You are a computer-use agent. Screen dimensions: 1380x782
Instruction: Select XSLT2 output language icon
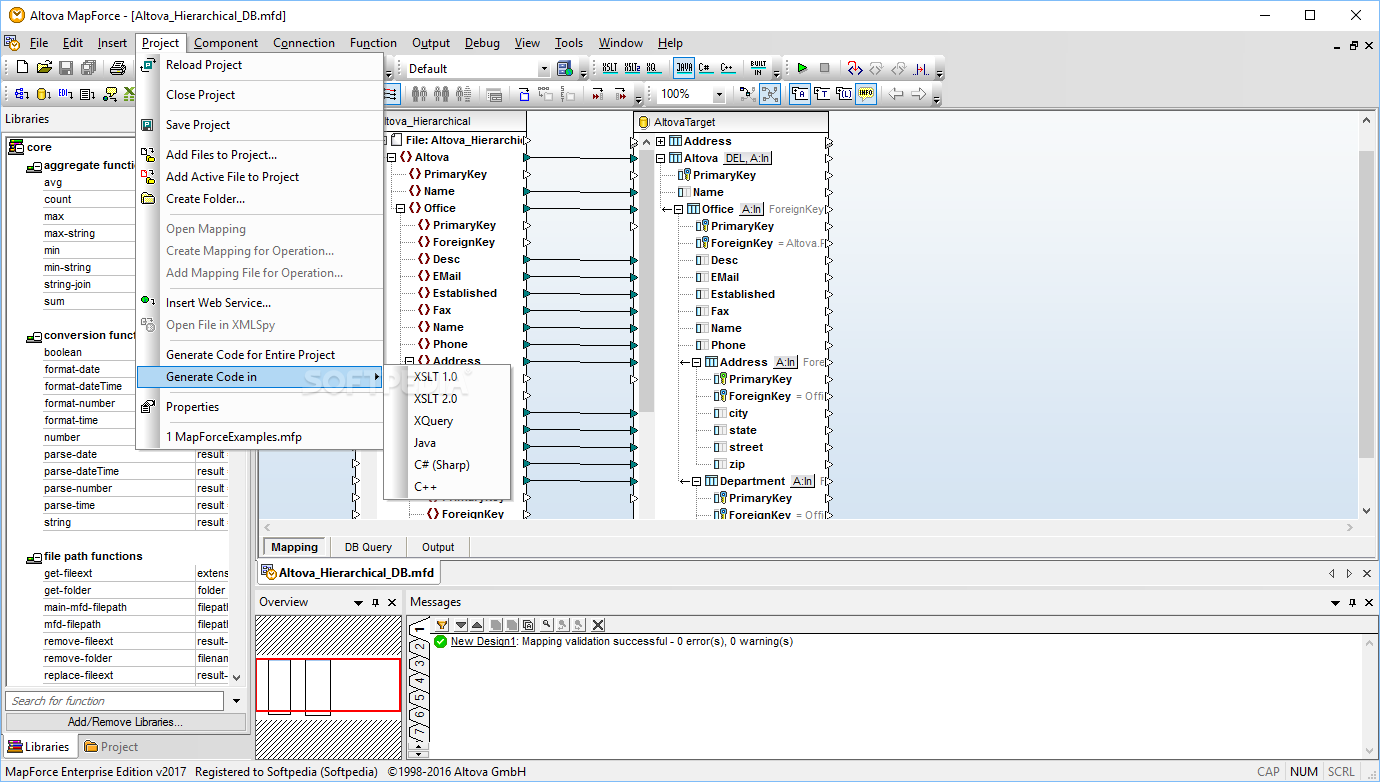point(632,68)
